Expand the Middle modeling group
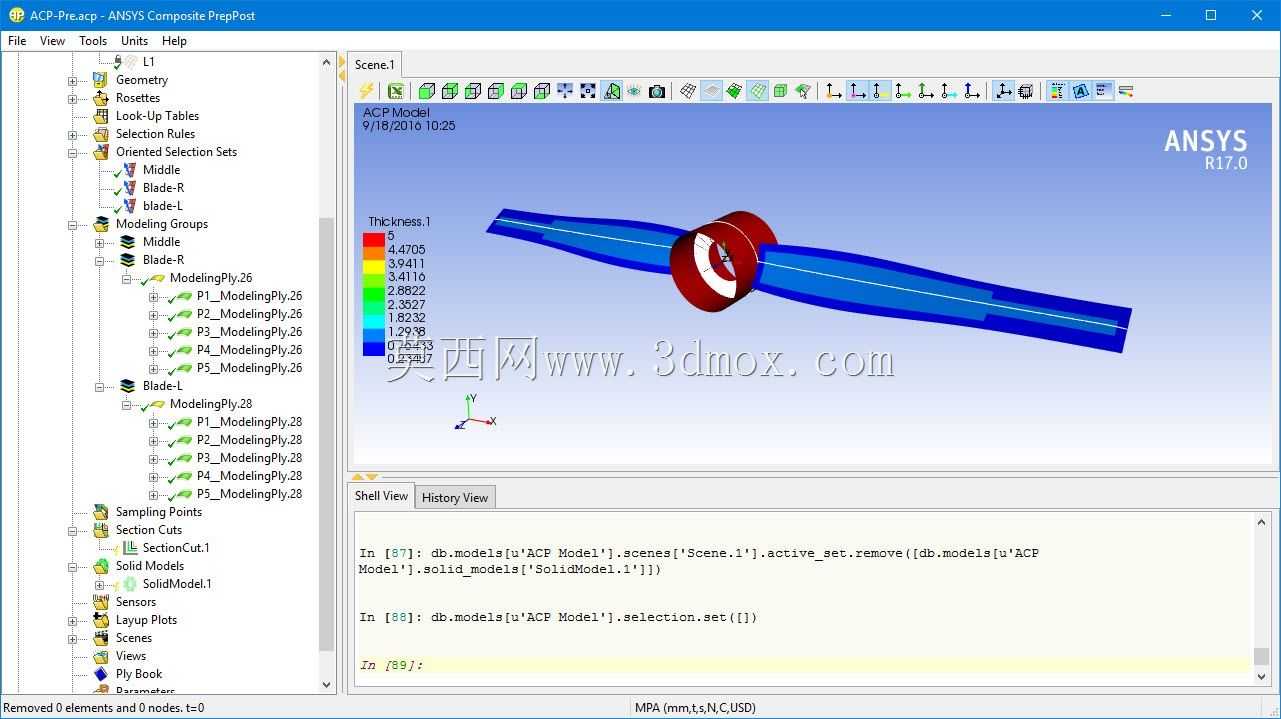This screenshot has width=1281, height=719. pyautogui.click(x=100, y=243)
